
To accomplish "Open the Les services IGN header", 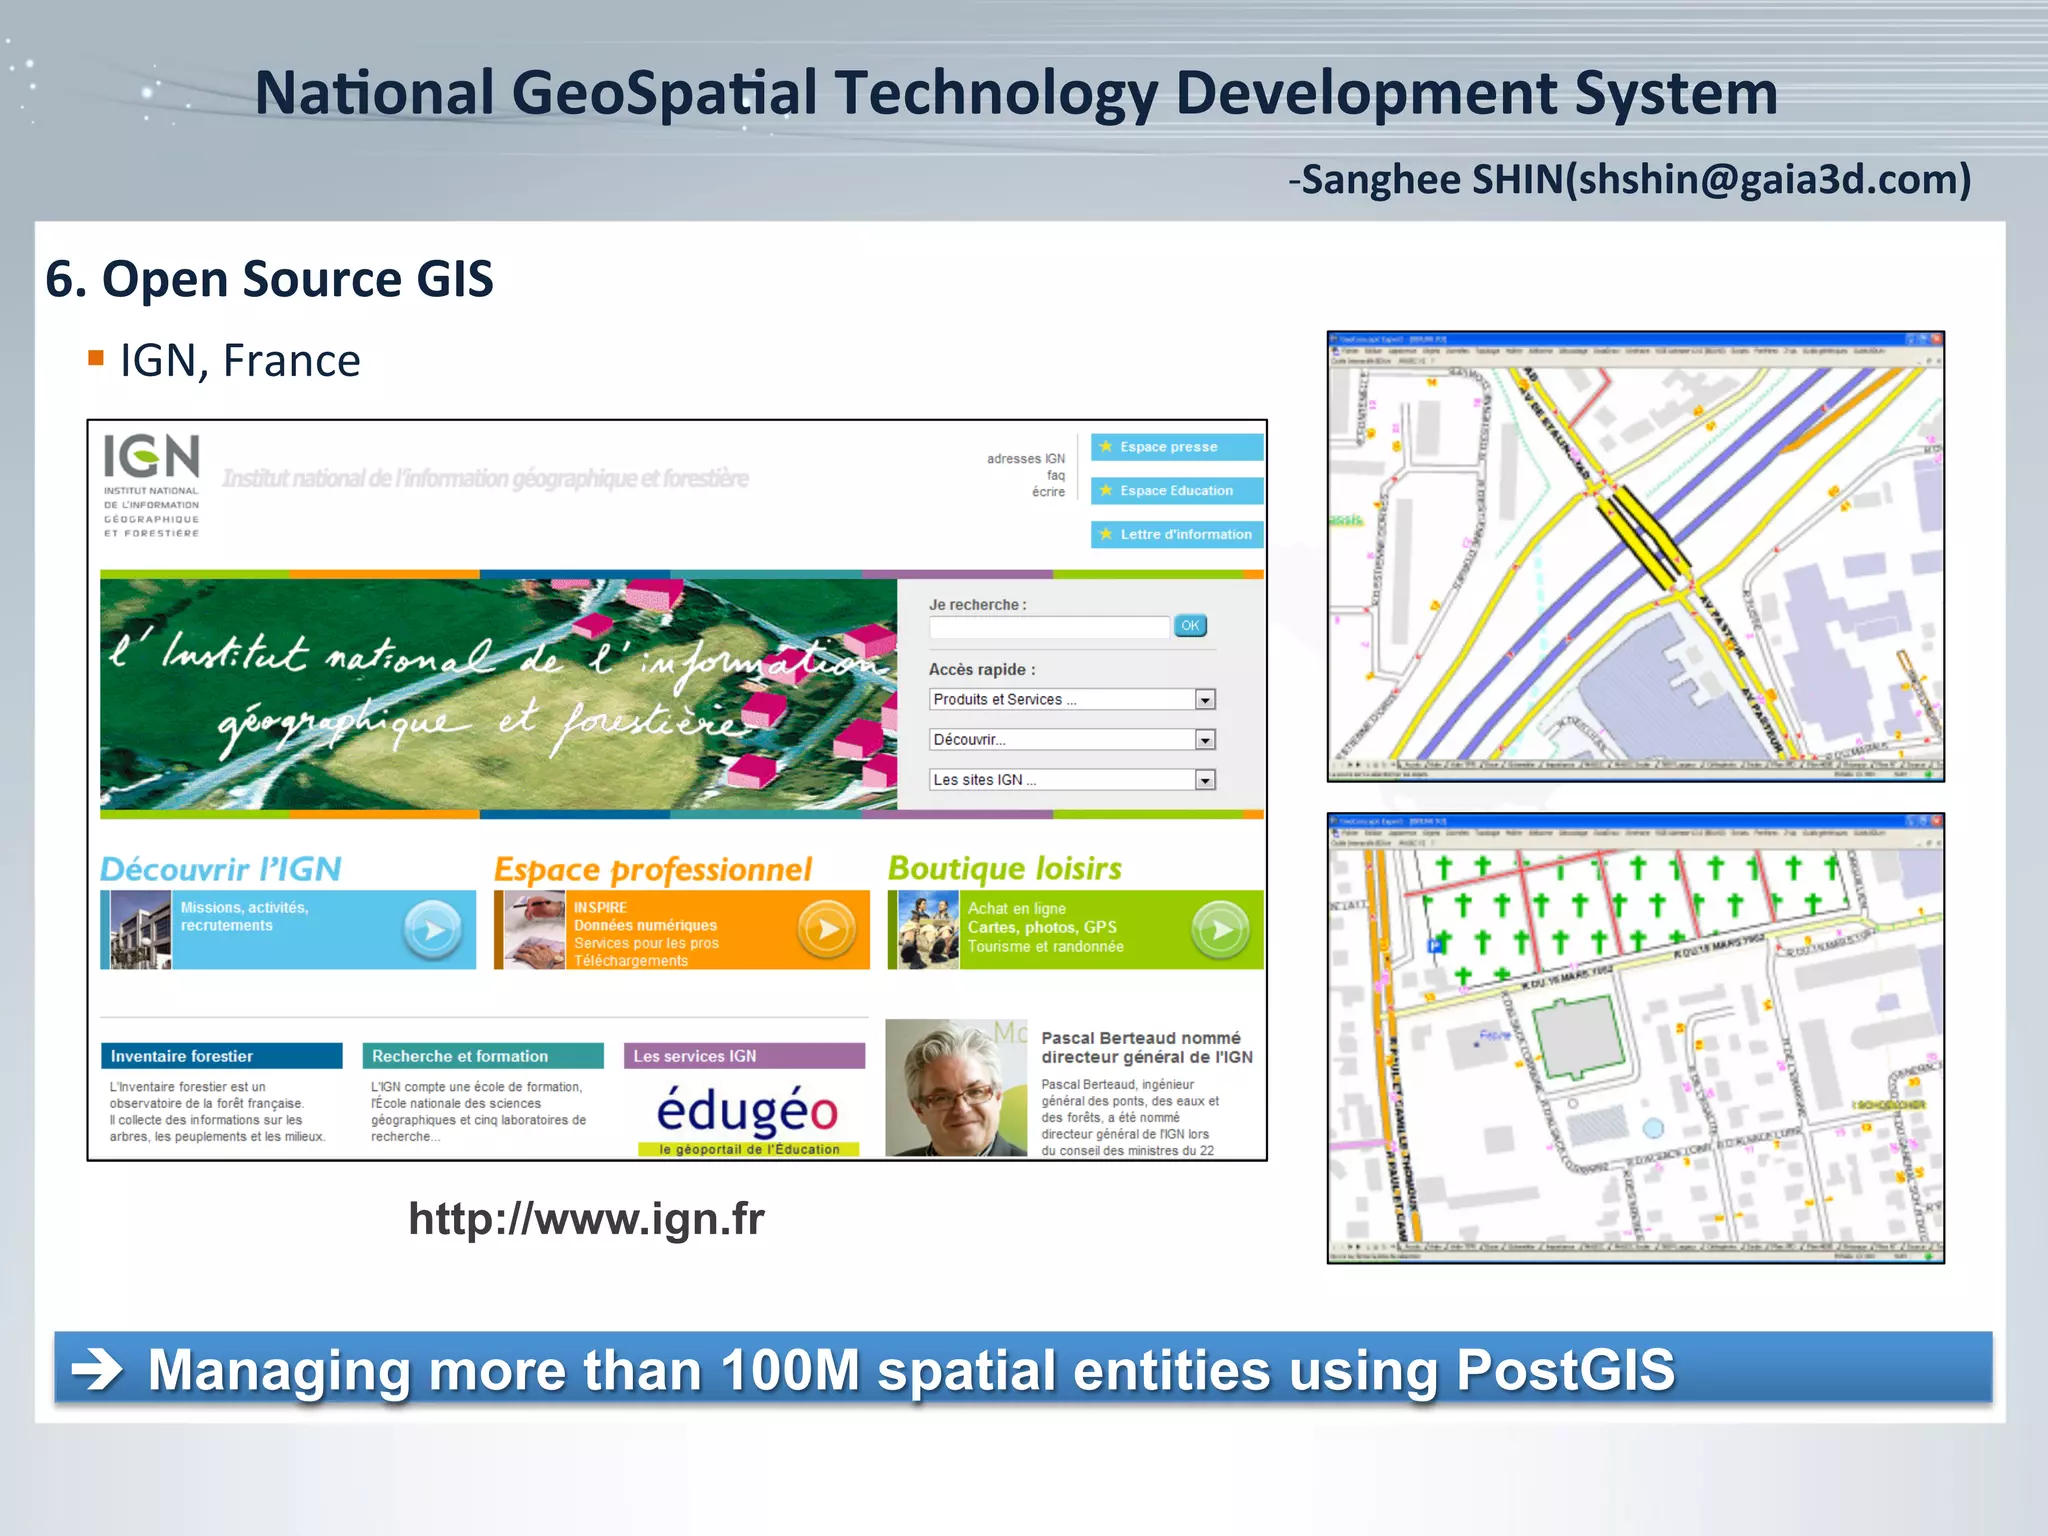I will 743,1056.
